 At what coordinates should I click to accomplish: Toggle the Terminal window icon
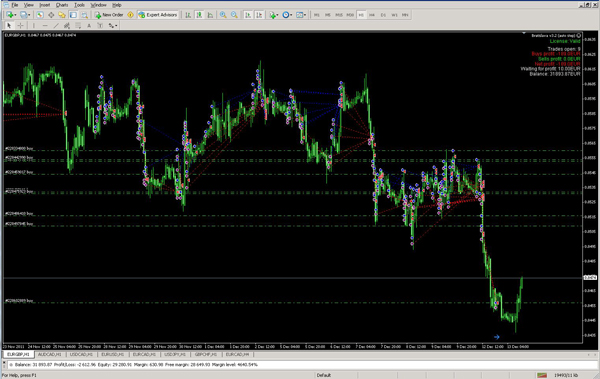click(x=73, y=15)
